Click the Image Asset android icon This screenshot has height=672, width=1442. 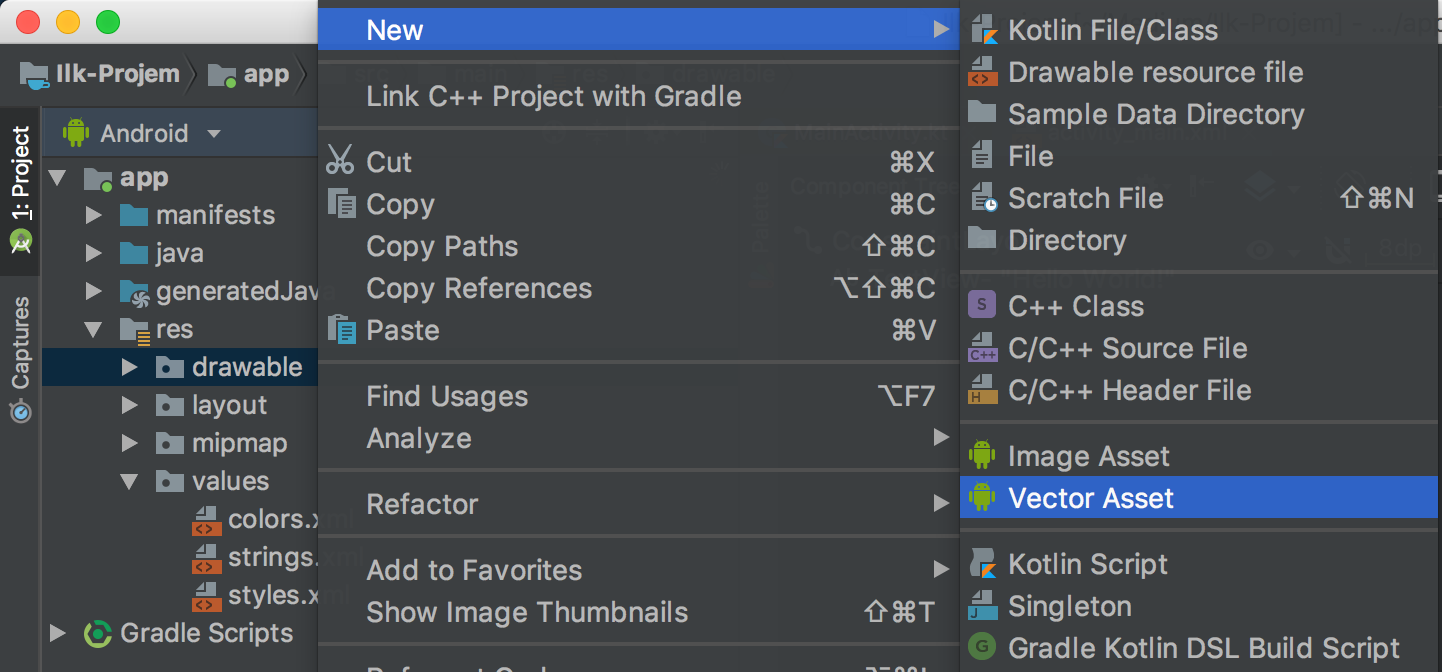click(983, 456)
